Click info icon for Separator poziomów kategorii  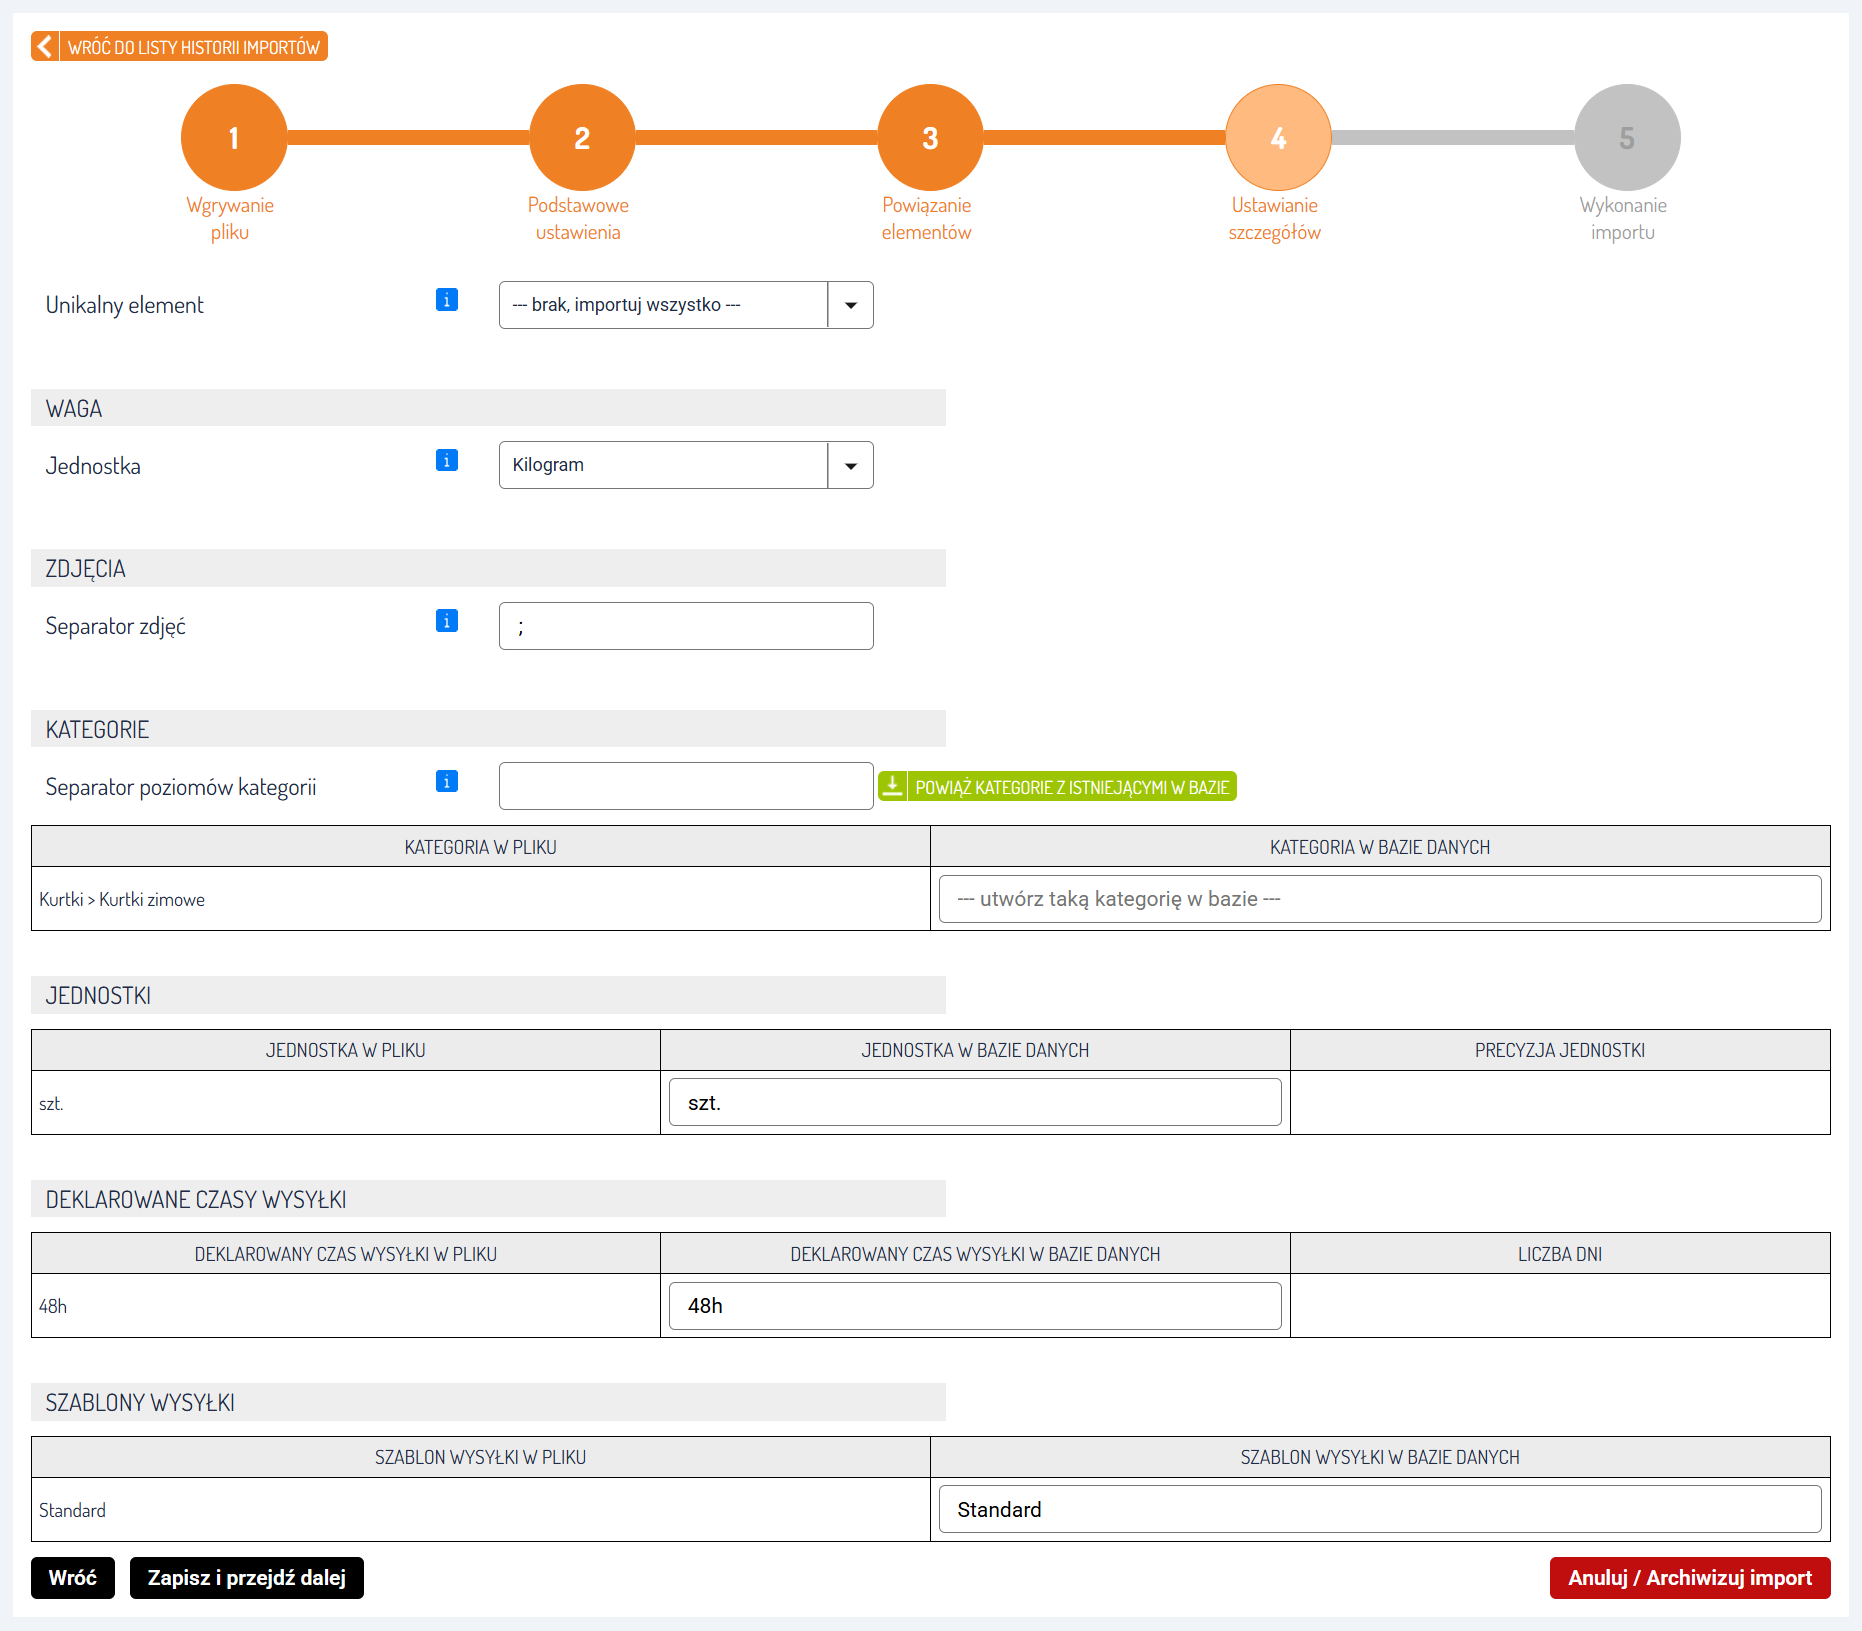tap(447, 781)
